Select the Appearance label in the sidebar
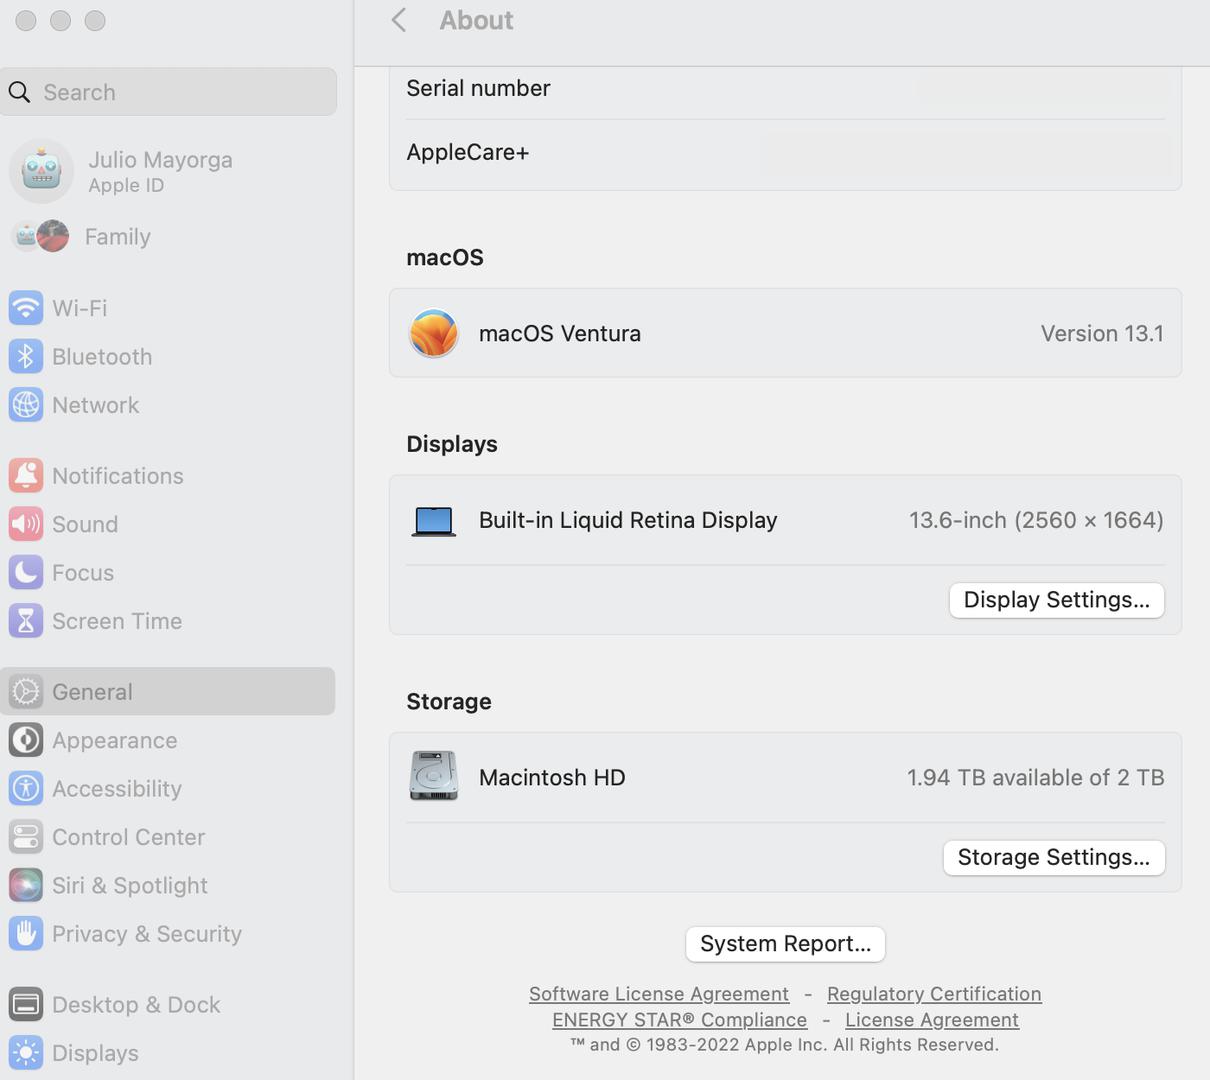Viewport: 1210px width, 1080px height. (x=115, y=741)
